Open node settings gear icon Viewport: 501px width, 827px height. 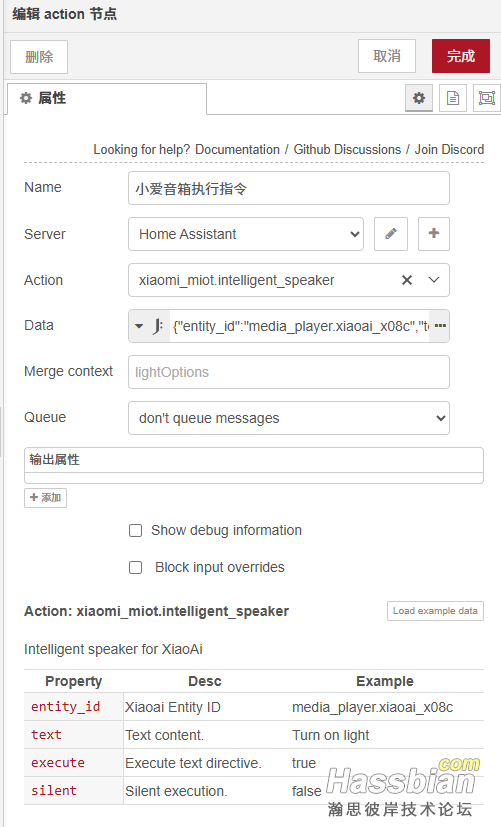coord(419,98)
